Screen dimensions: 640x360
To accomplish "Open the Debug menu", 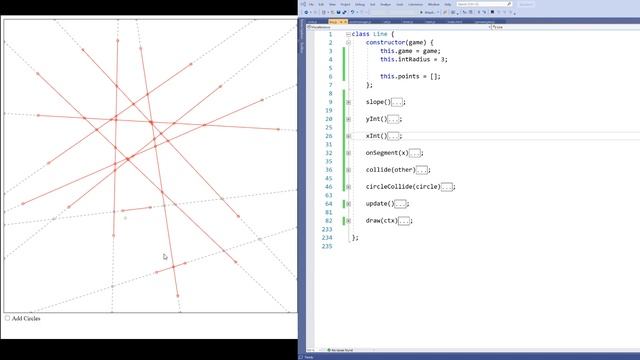I will (360, 4).
